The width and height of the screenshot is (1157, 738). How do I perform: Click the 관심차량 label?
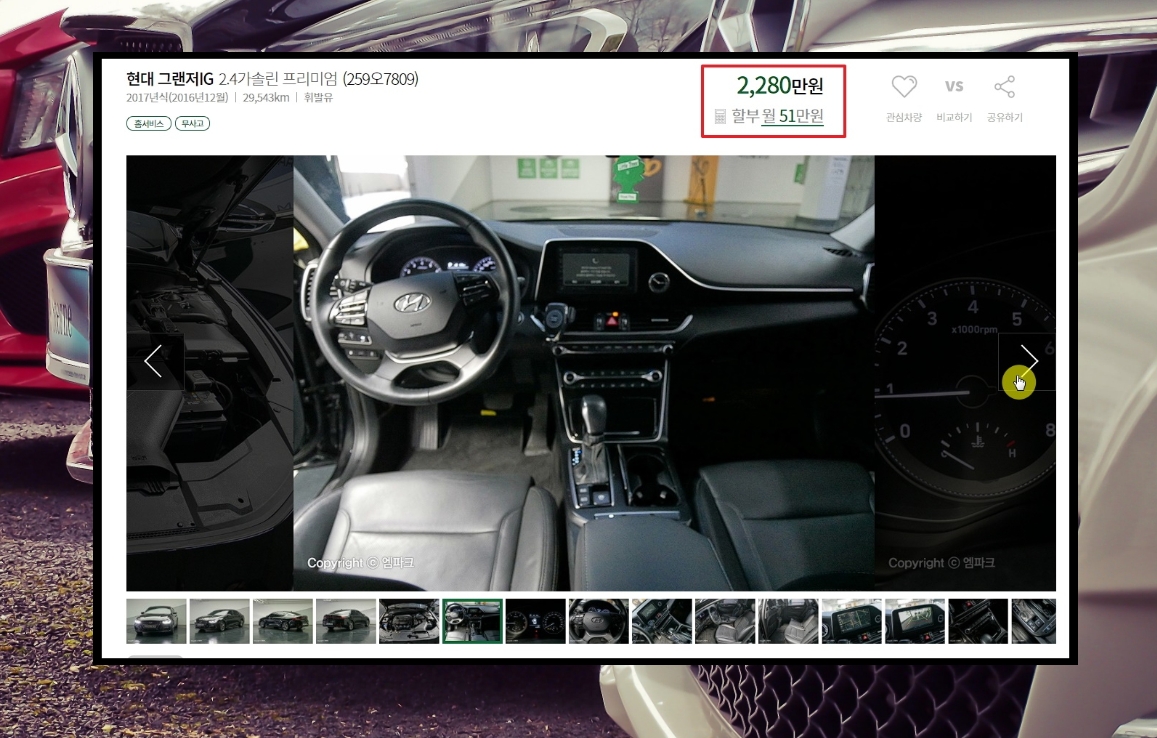[904, 117]
